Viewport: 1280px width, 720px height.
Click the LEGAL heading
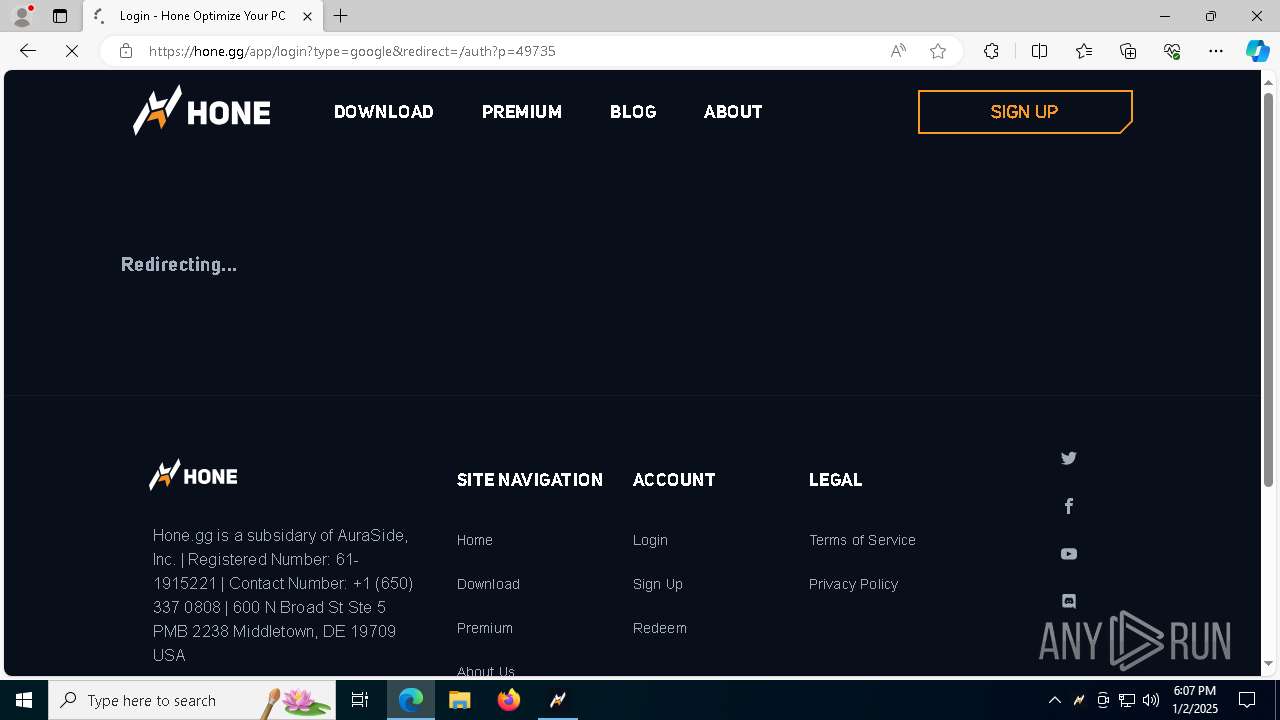[835, 480]
